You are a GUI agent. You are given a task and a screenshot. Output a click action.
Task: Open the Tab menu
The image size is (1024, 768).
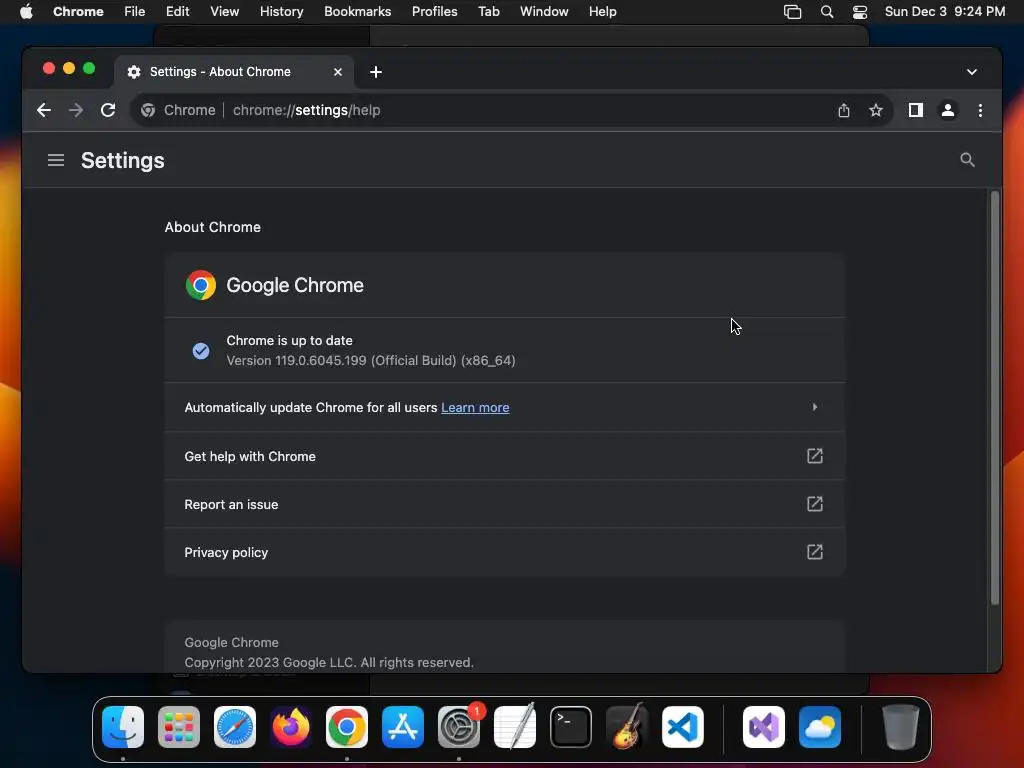[x=488, y=12]
